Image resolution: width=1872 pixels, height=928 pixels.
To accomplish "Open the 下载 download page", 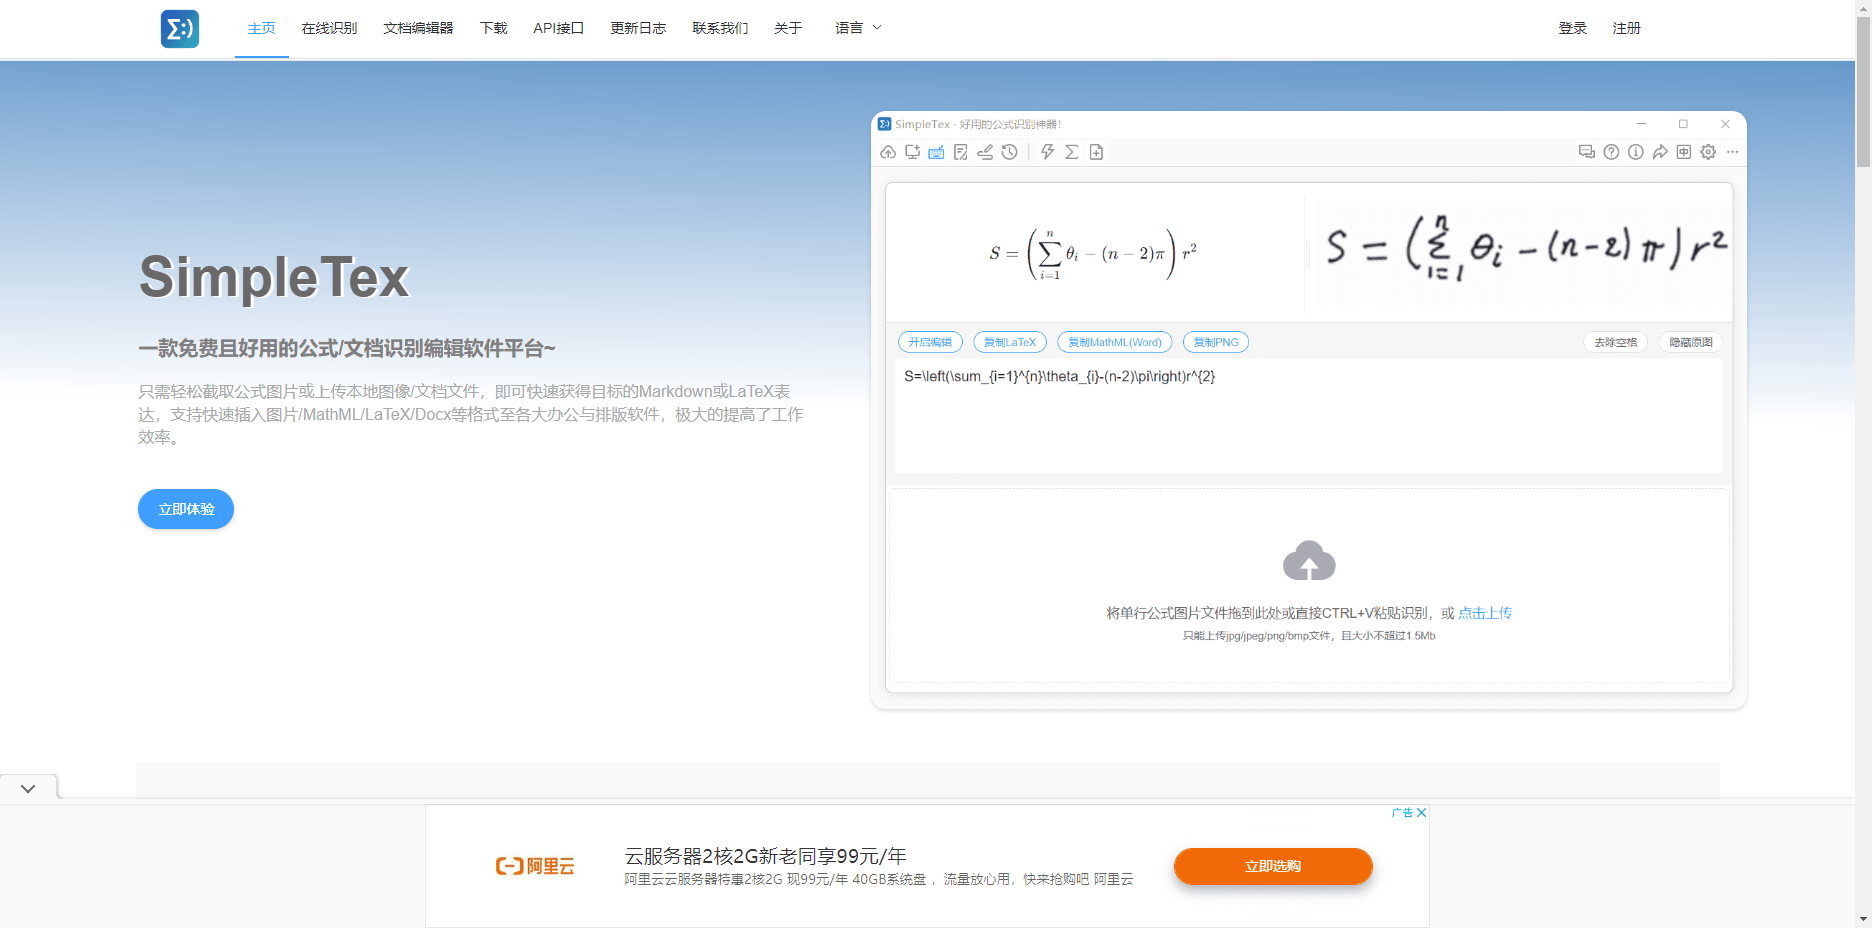I will (x=493, y=28).
